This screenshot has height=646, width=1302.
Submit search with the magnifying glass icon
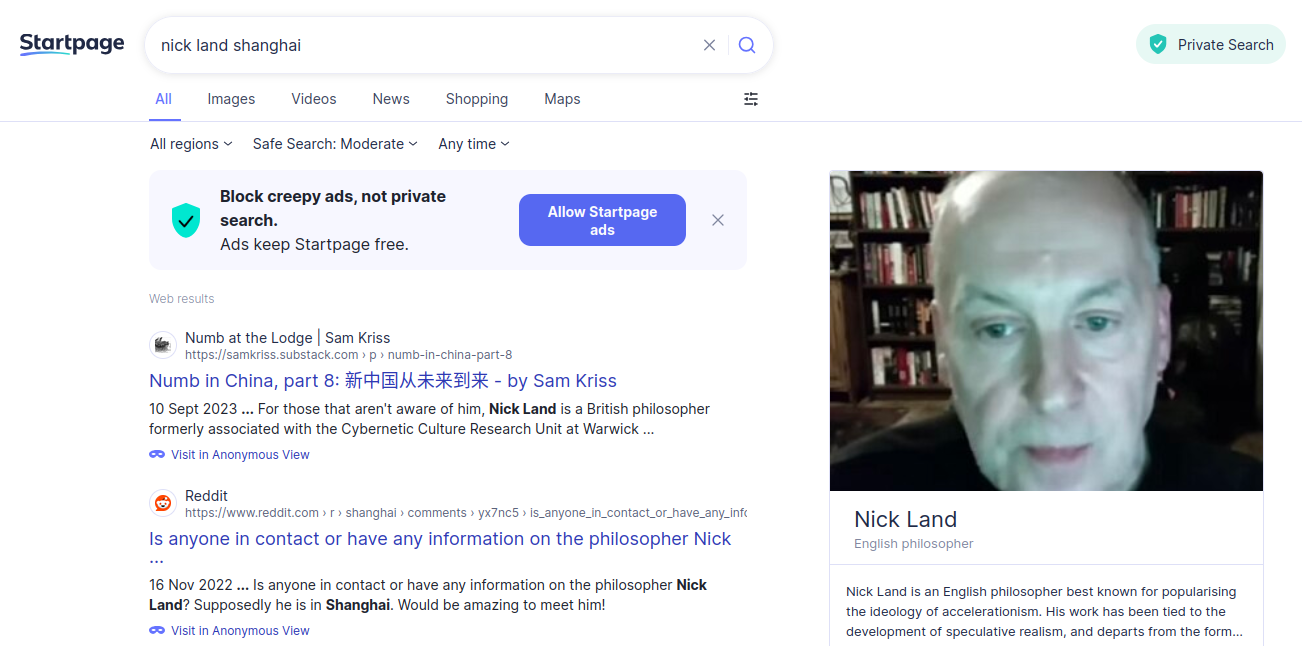(x=747, y=45)
